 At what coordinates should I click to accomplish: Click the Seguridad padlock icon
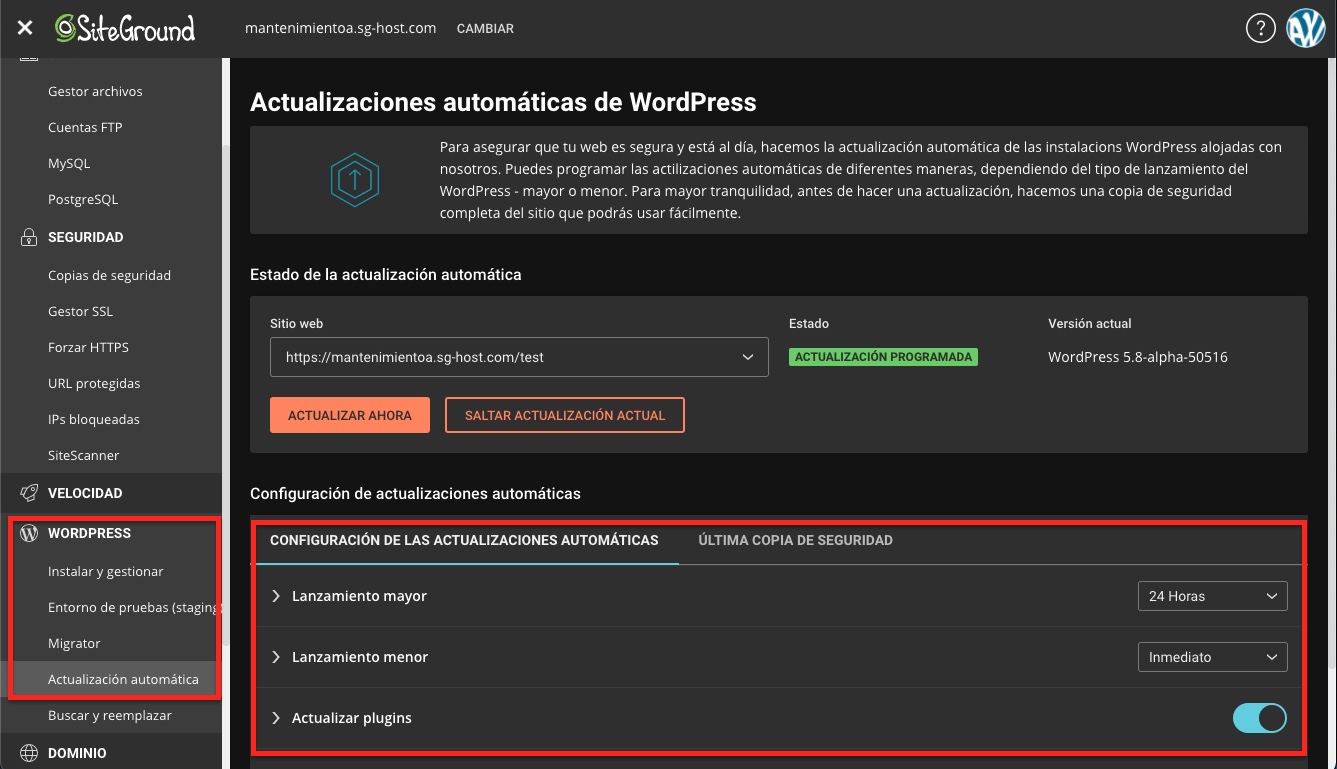[x=27, y=237]
